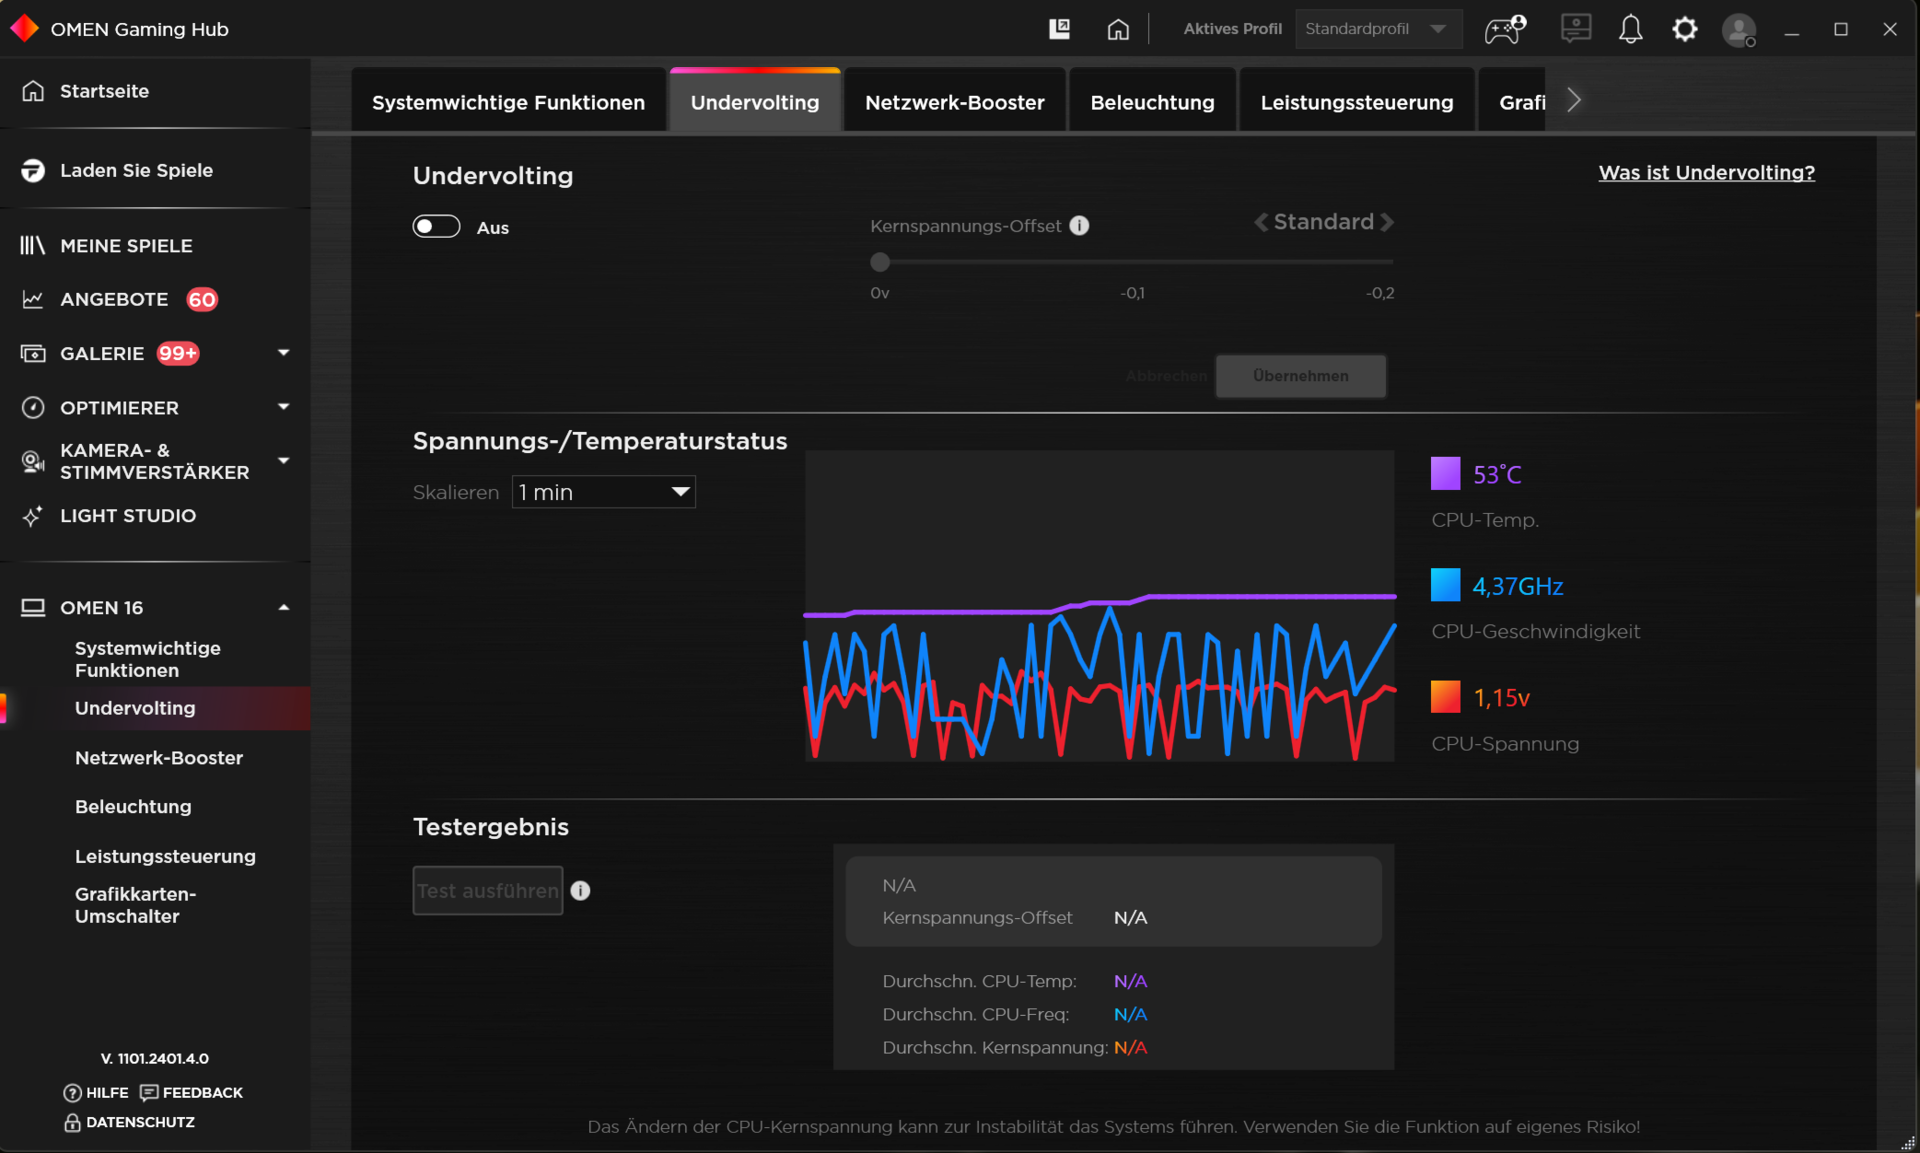Click left arrow next to Standard preset
The image size is (1920, 1153).
pos(1261,222)
